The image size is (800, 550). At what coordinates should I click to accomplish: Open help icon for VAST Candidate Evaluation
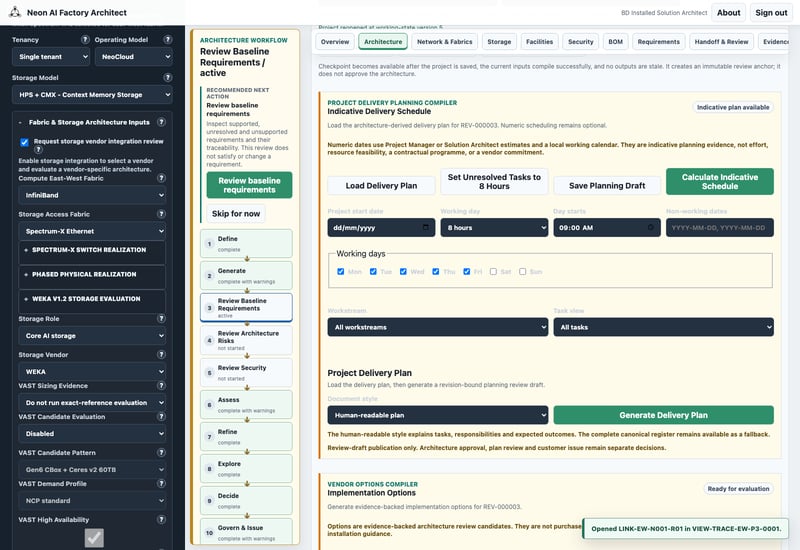coord(161,416)
